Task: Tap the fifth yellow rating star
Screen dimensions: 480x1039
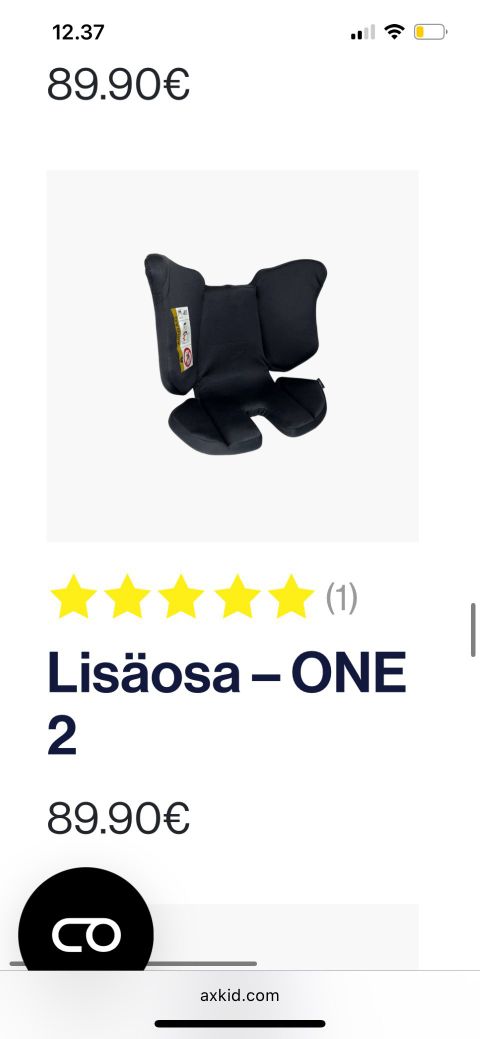Action: 290,596
